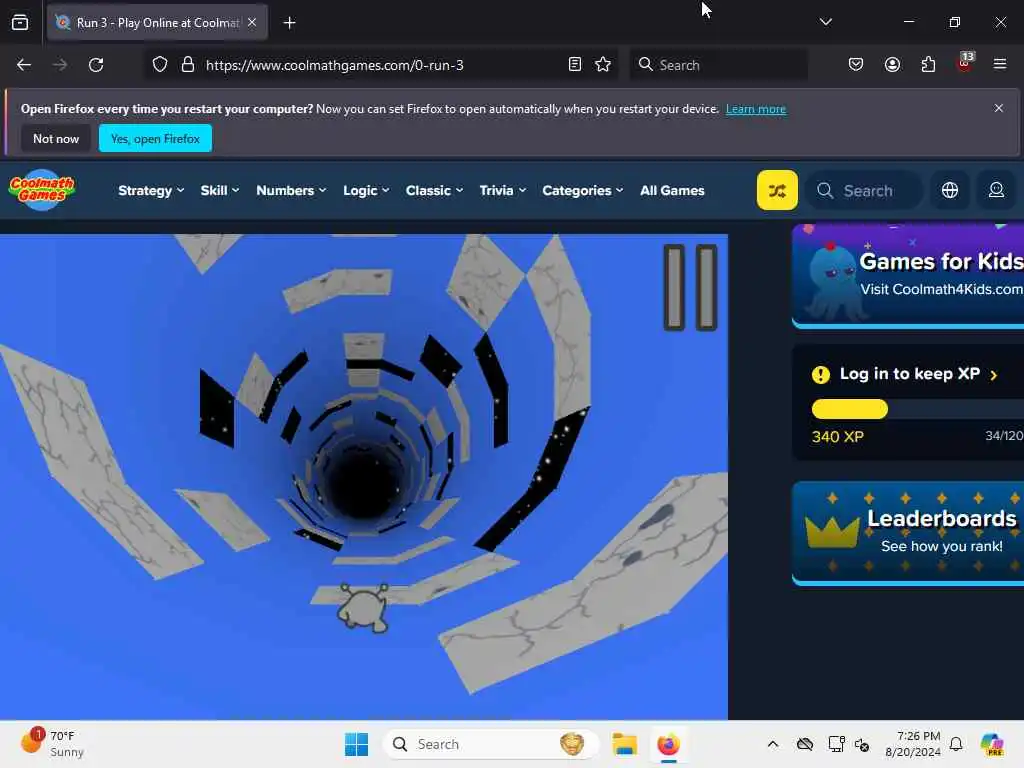Screen dimensions: 1024x768
Task: Open the user account icon on Coolmath
Action: pos(996,190)
